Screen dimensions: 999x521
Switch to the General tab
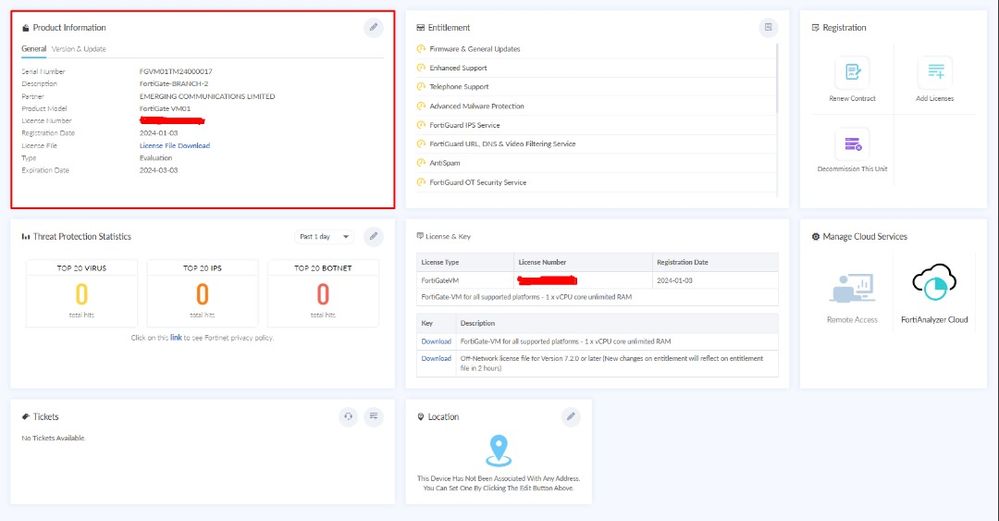pyautogui.click(x=34, y=48)
